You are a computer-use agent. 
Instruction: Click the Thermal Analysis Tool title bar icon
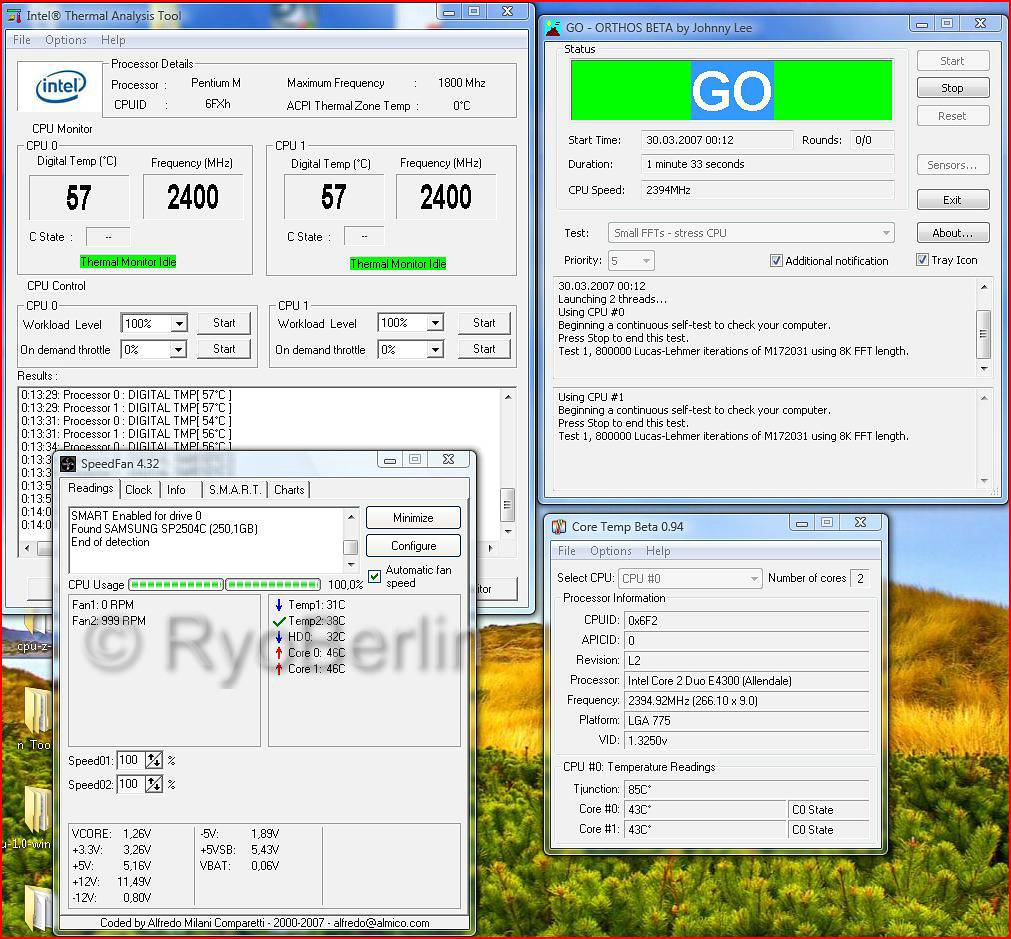click(14, 15)
